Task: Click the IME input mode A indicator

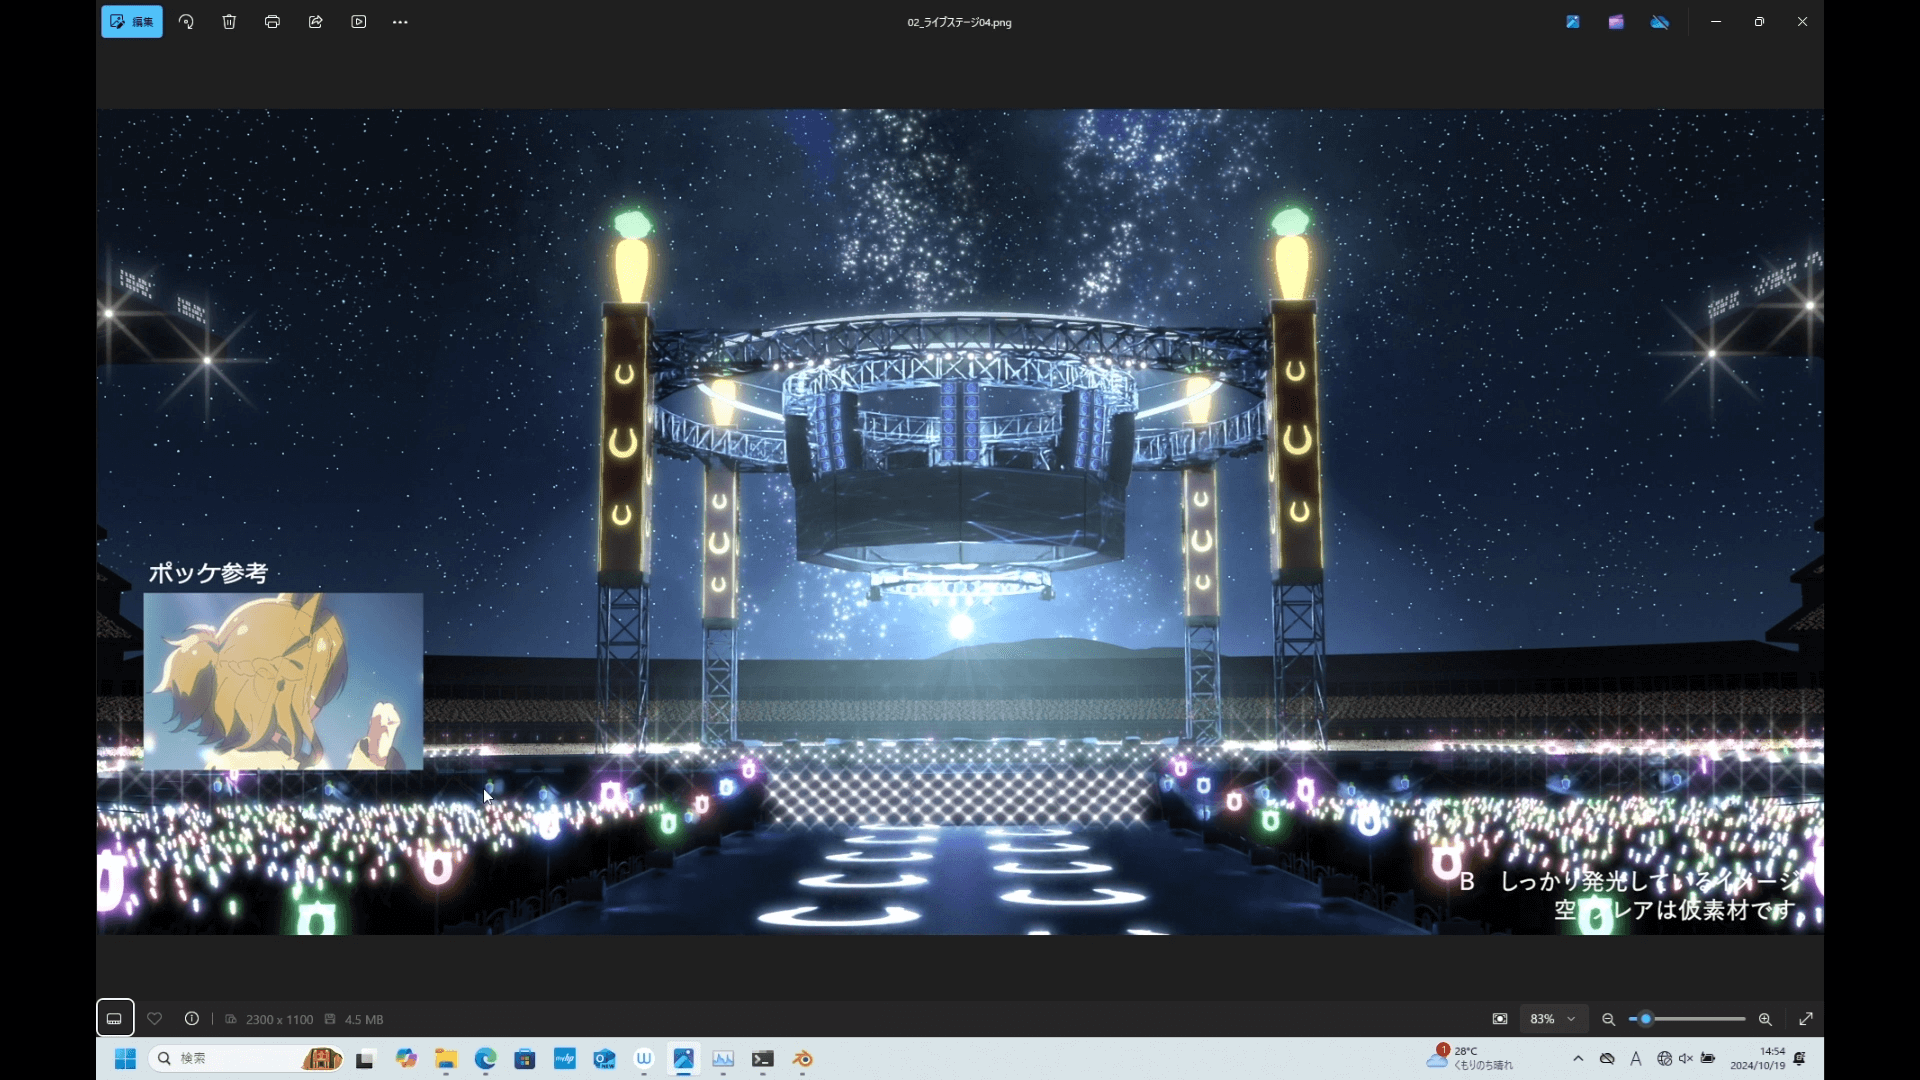Action: click(x=1636, y=1058)
